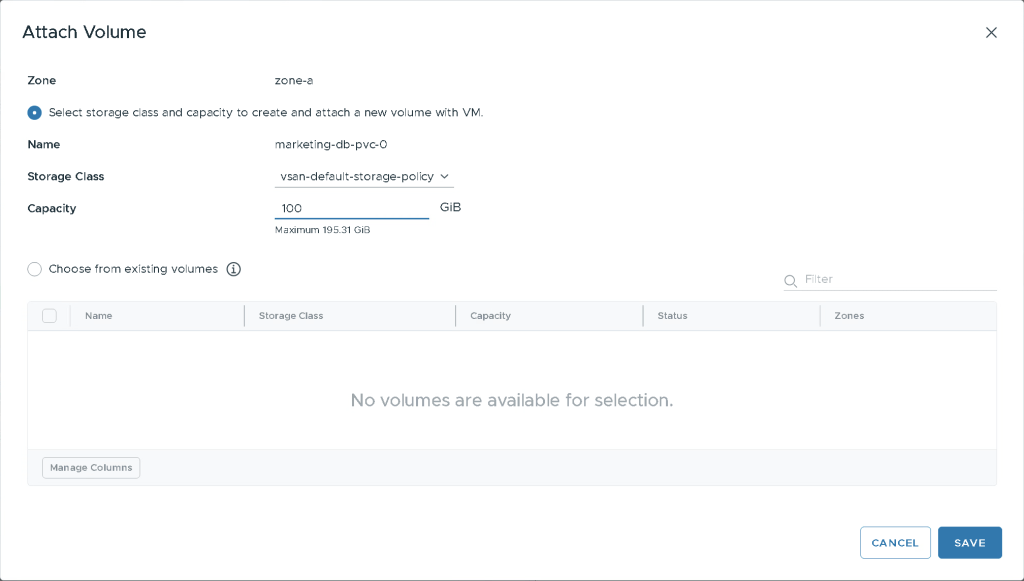
Task: Save the volume attachment
Action: pos(969,543)
